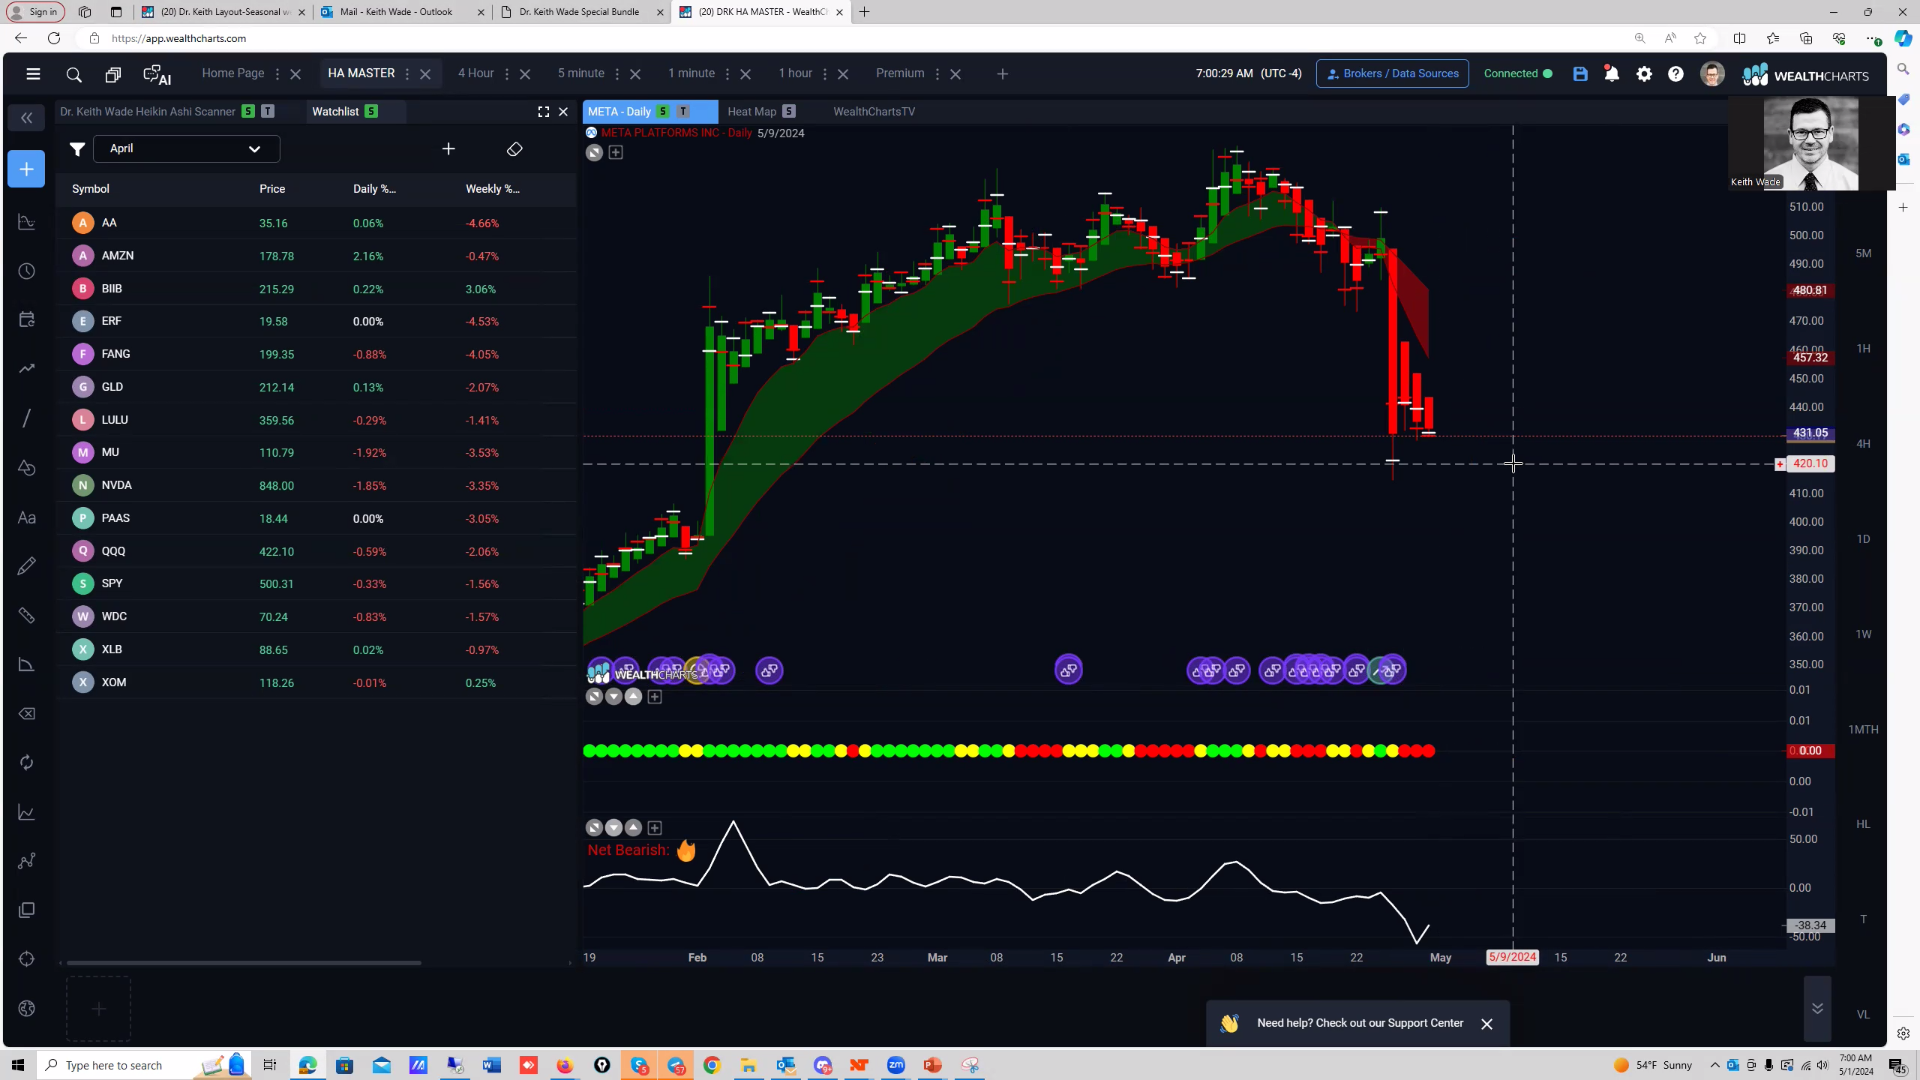Toggle the S link on Heat Map tab
The image size is (1920, 1080).
coord(789,112)
